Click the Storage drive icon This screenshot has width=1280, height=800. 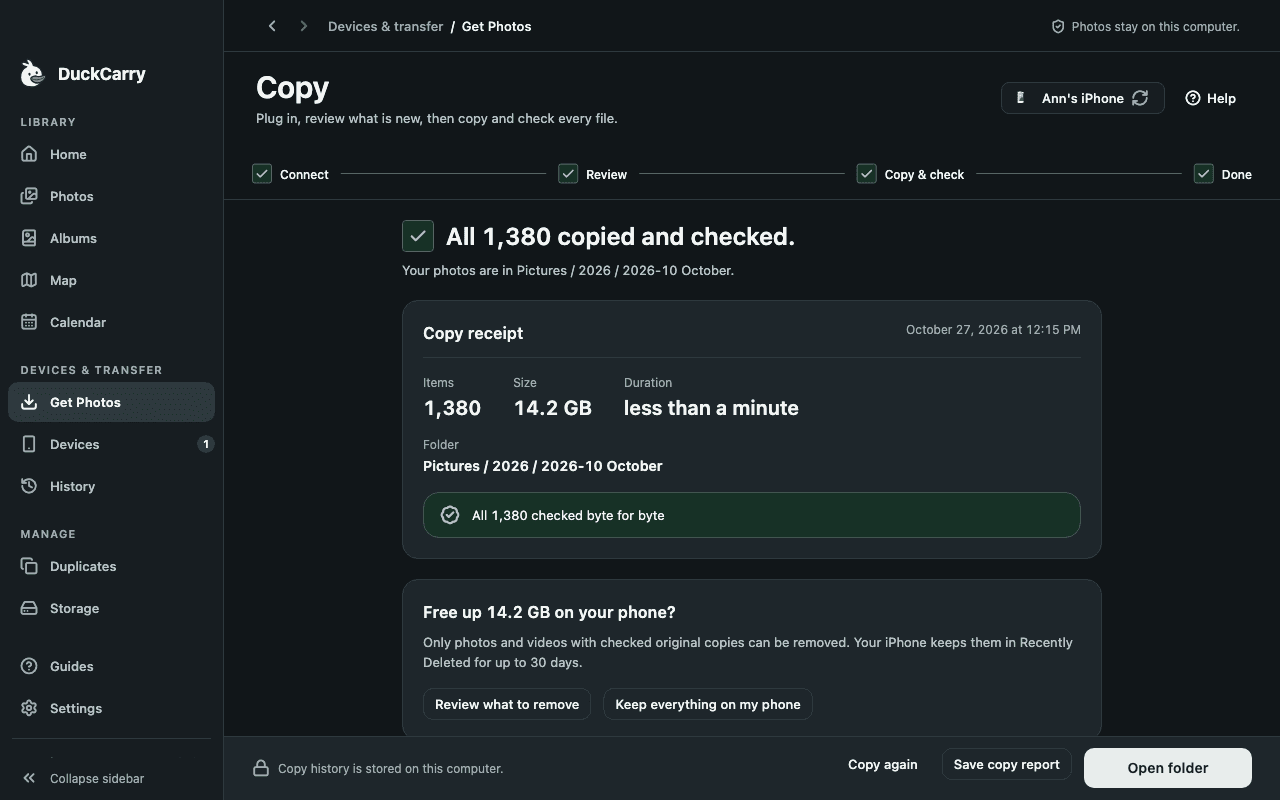point(29,608)
